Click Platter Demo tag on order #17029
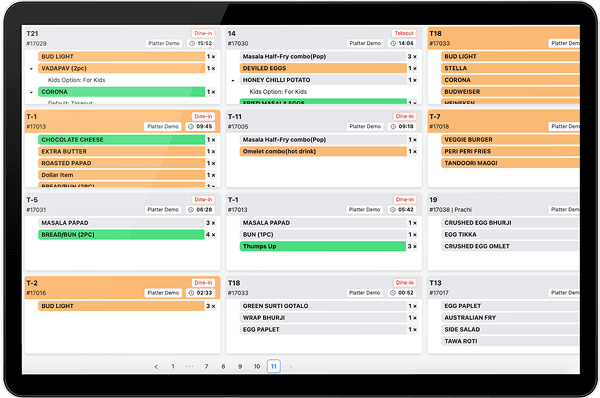Screen dimensions: 600x398 (x=164, y=44)
